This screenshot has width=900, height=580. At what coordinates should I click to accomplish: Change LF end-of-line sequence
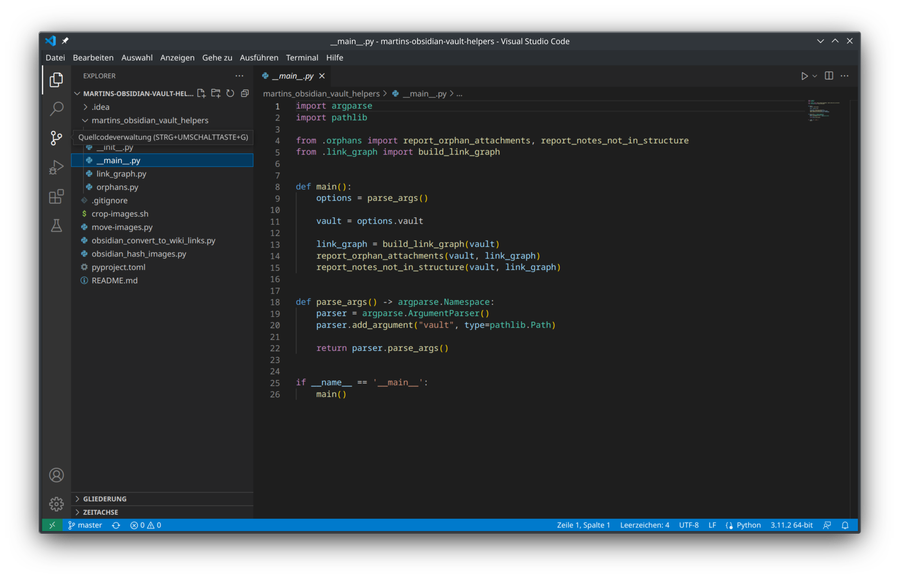pyautogui.click(x=712, y=525)
